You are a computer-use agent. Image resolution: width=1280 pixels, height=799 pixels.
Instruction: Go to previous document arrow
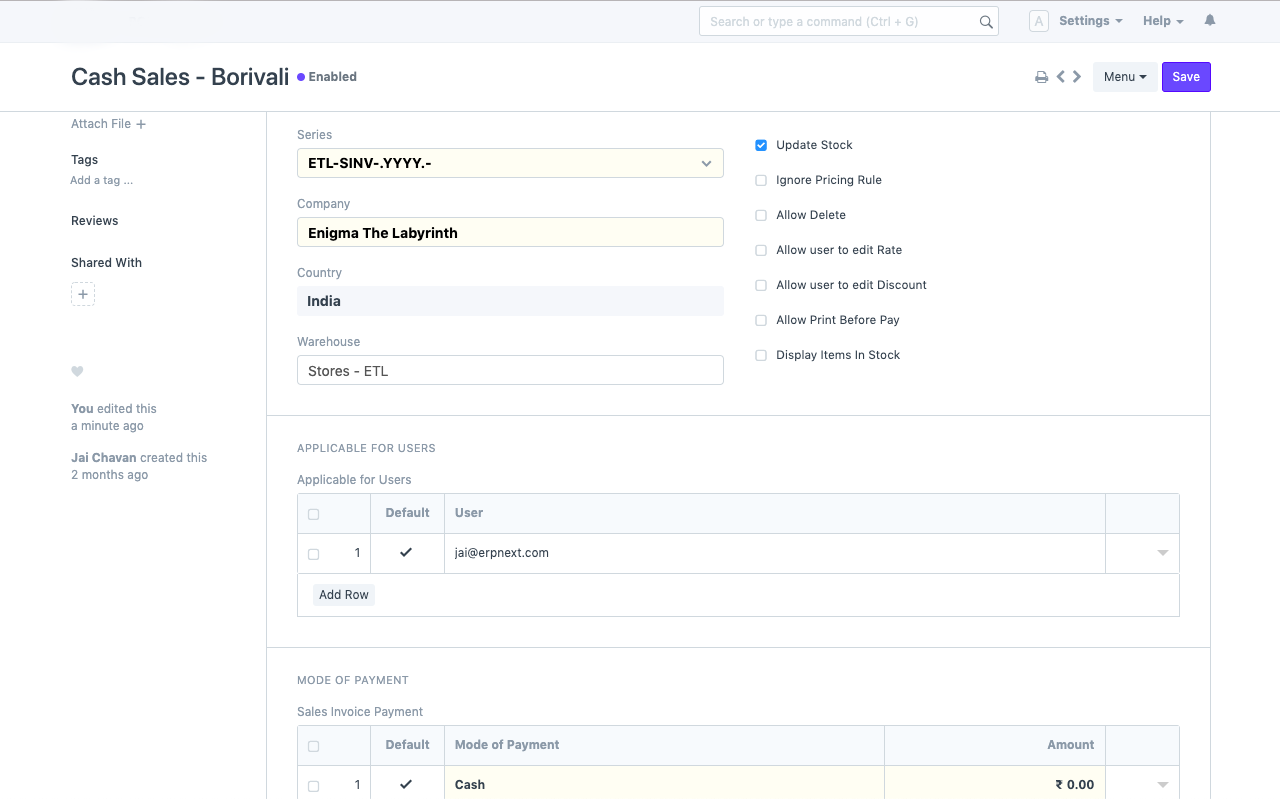(x=1060, y=77)
